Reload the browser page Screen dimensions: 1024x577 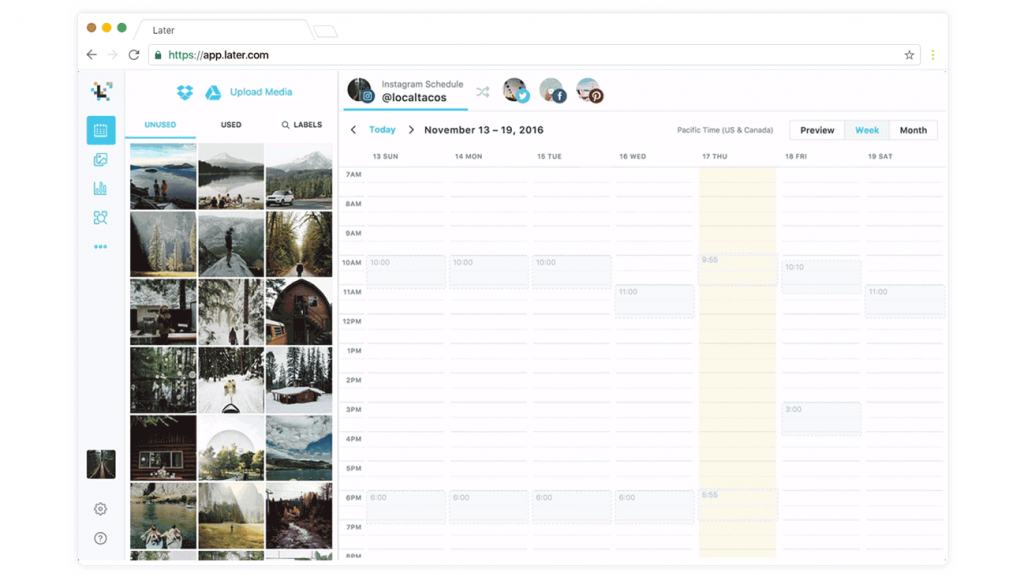(134, 55)
